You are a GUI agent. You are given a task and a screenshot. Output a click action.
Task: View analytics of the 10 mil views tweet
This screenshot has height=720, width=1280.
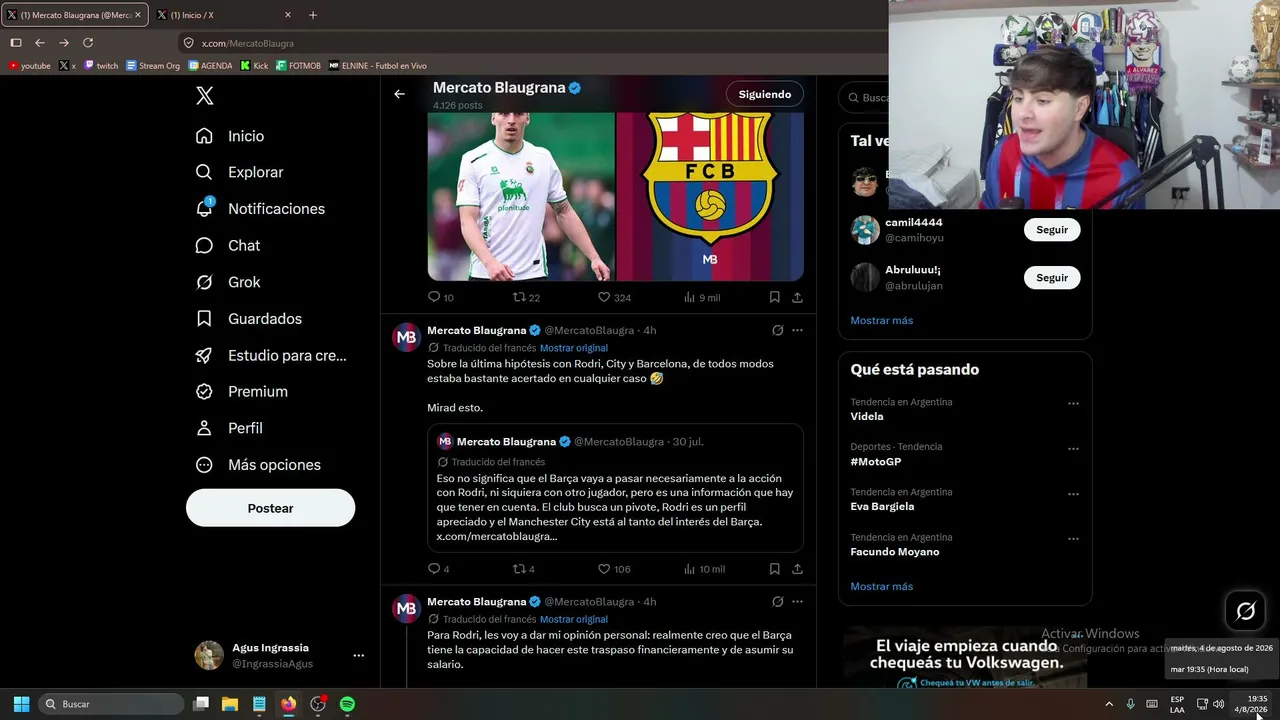point(704,569)
